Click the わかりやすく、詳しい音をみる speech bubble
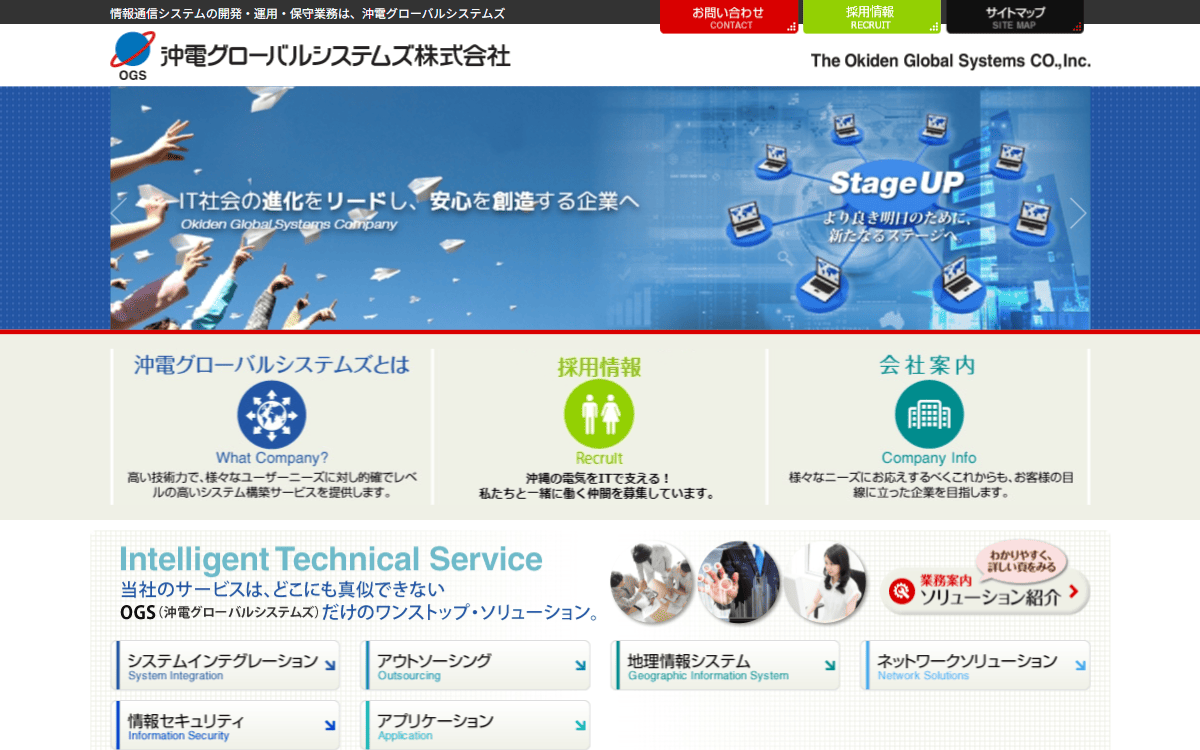The height and width of the screenshot is (750, 1200). (x=1020, y=560)
